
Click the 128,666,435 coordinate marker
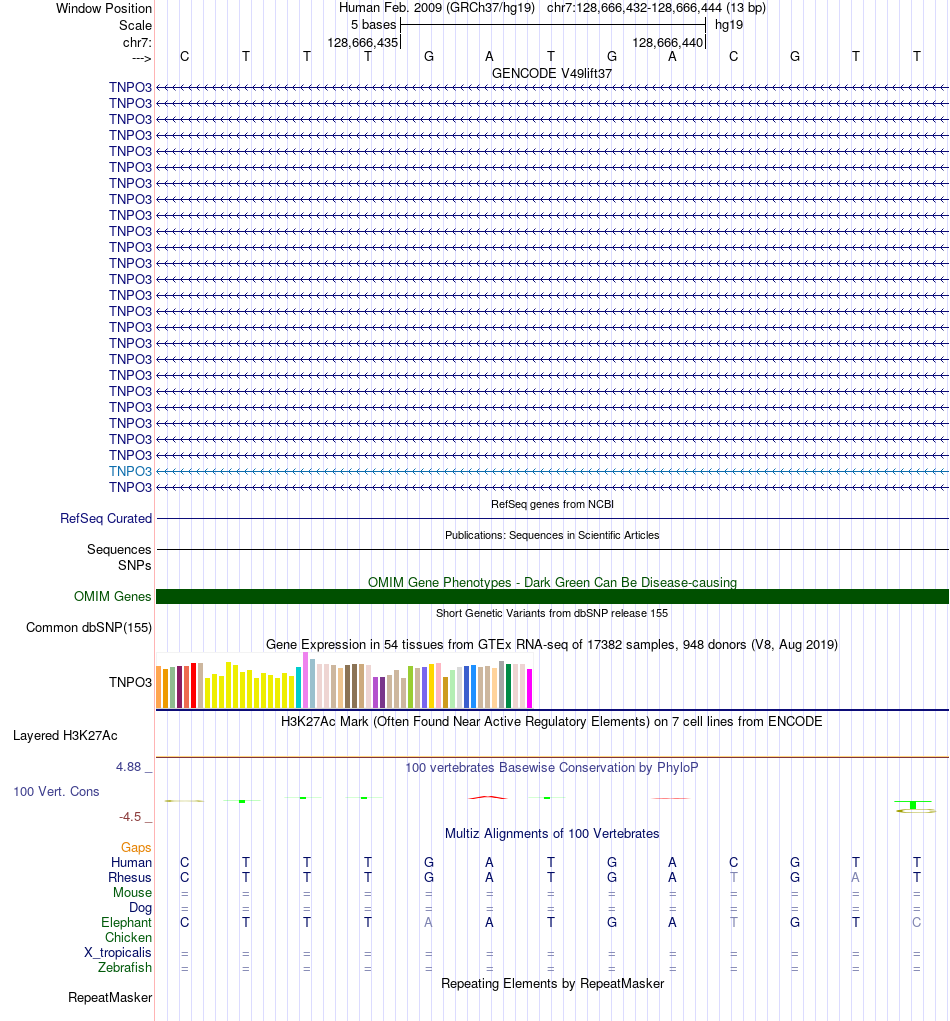(362, 42)
